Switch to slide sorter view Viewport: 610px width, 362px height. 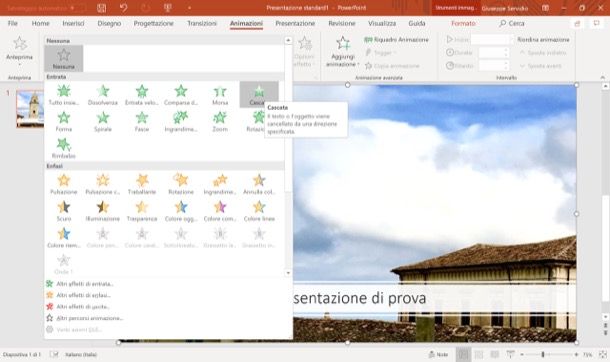(x=479, y=354)
